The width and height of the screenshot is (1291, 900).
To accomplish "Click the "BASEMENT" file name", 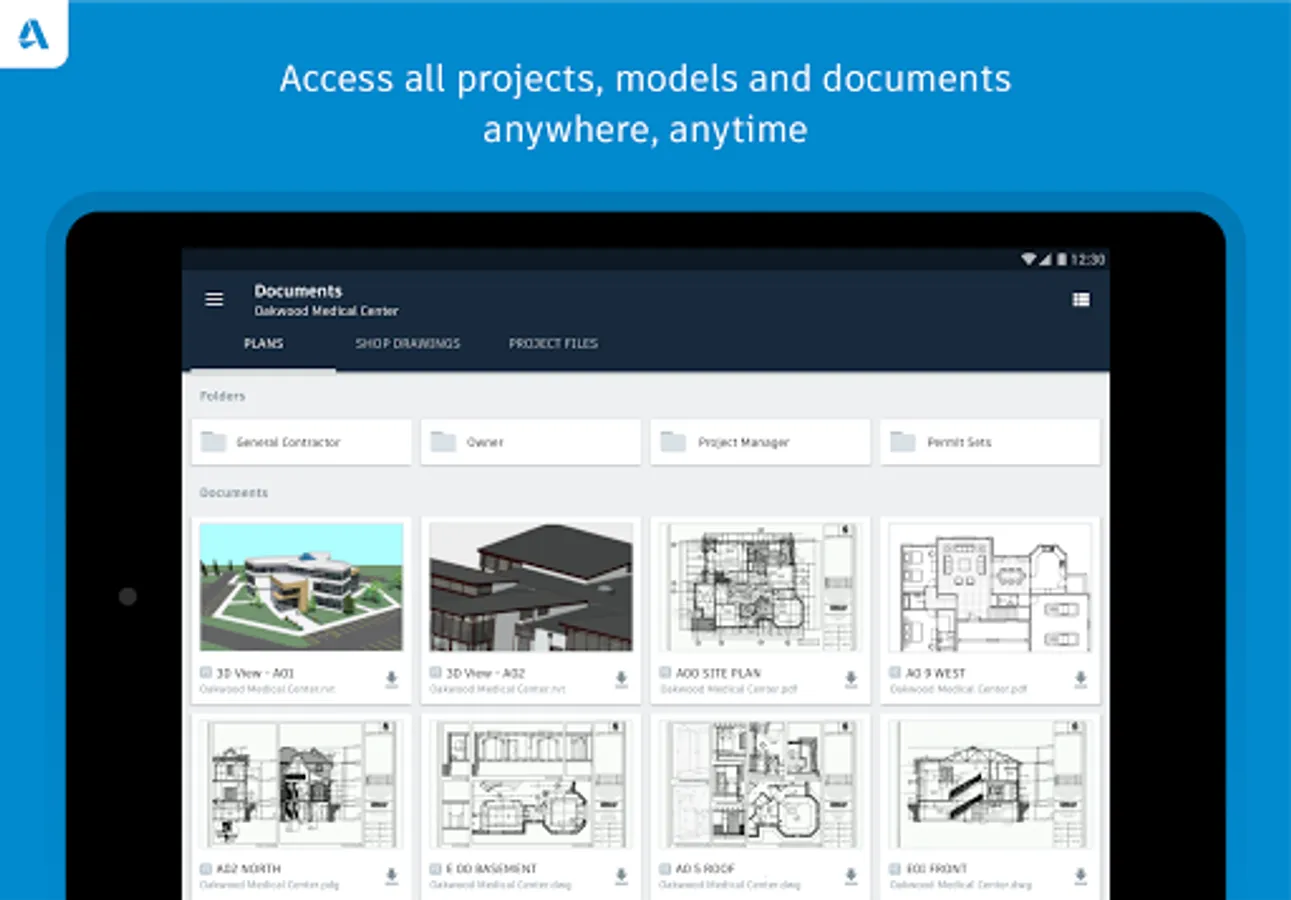I will point(492,869).
